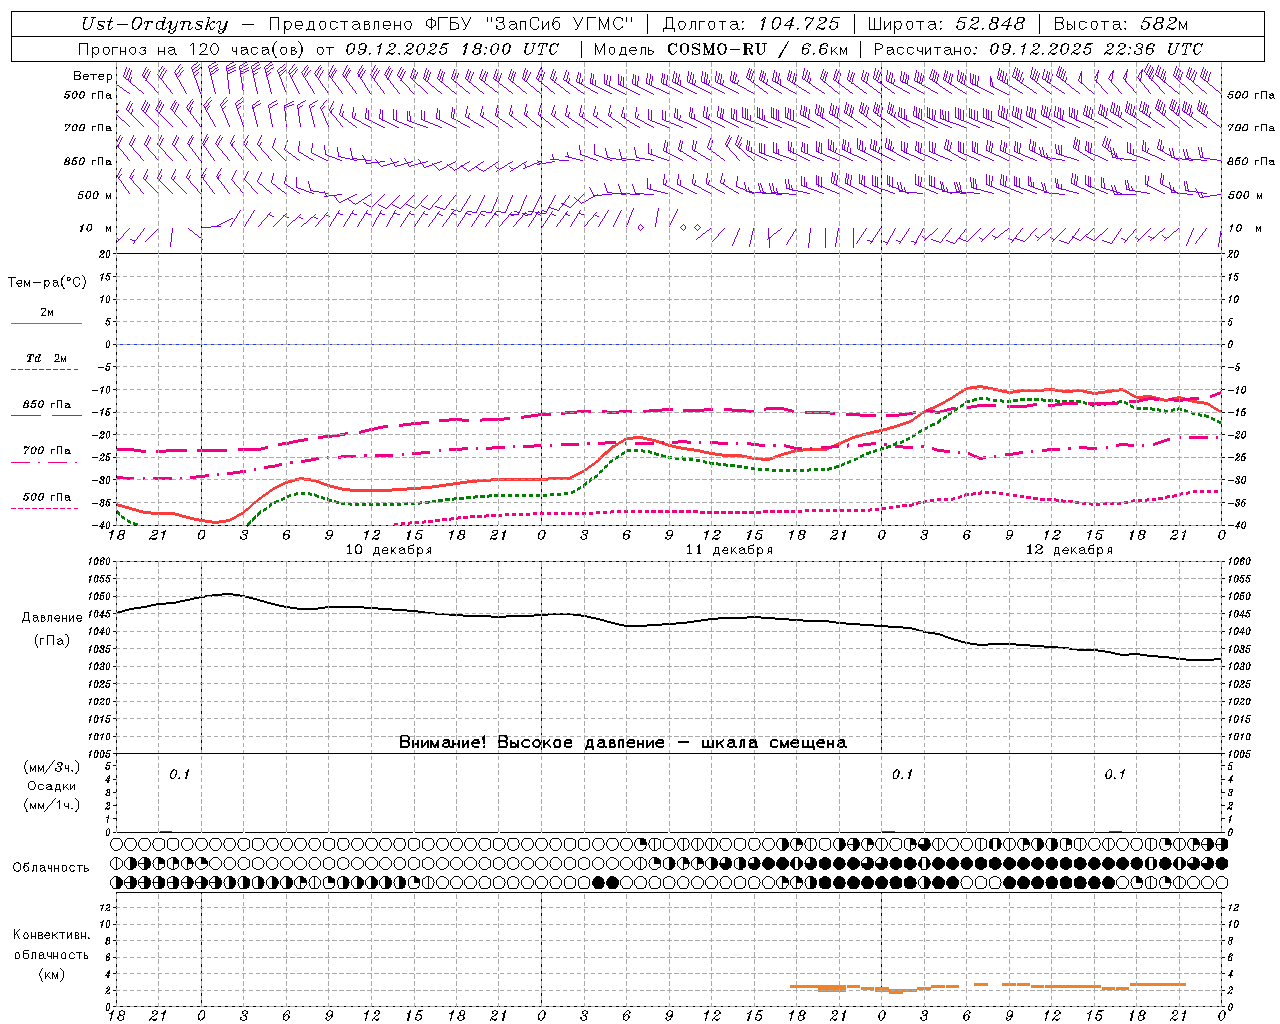Click the "(км)" unit under convective cloudiness
Viewport: 1280px width, 1024px height.
point(51,974)
